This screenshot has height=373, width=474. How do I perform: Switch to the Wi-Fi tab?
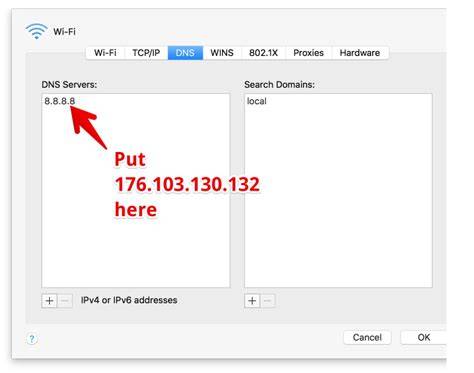(x=105, y=53)
